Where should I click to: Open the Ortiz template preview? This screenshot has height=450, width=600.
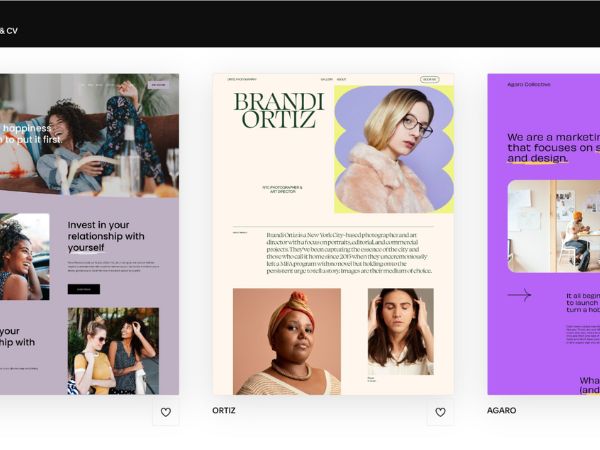pyautogui.click(x=333, y=234)
